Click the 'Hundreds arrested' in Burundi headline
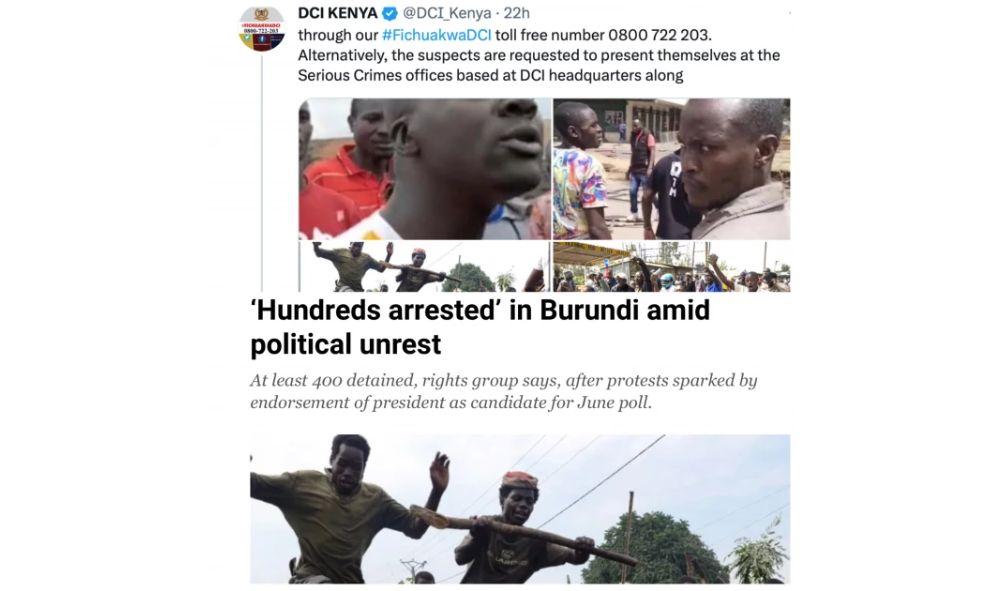Screen dimensions: 1004x591 click(480, 327)
